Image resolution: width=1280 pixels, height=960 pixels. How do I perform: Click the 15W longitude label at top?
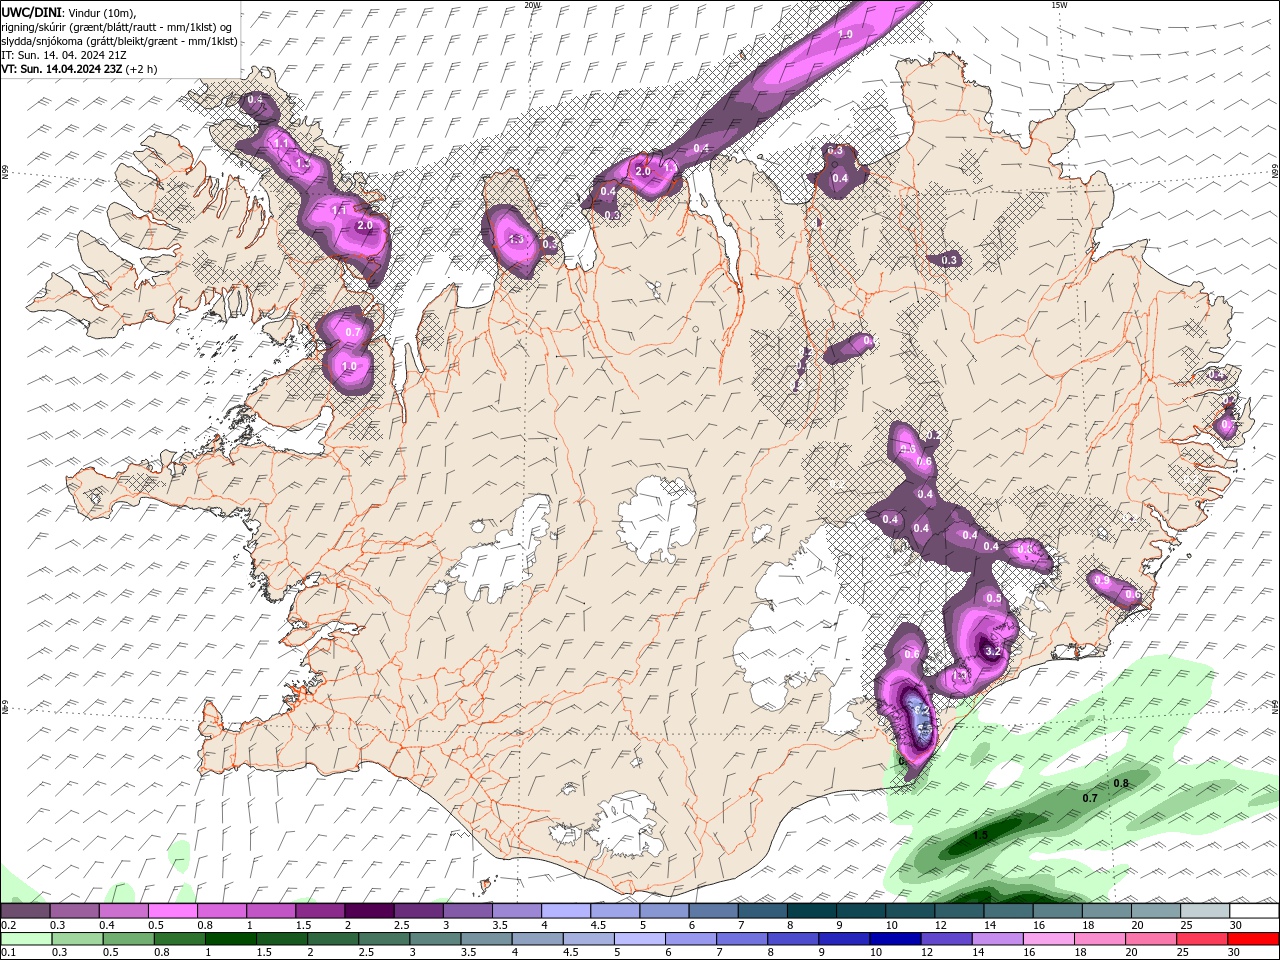(1059, 5)
